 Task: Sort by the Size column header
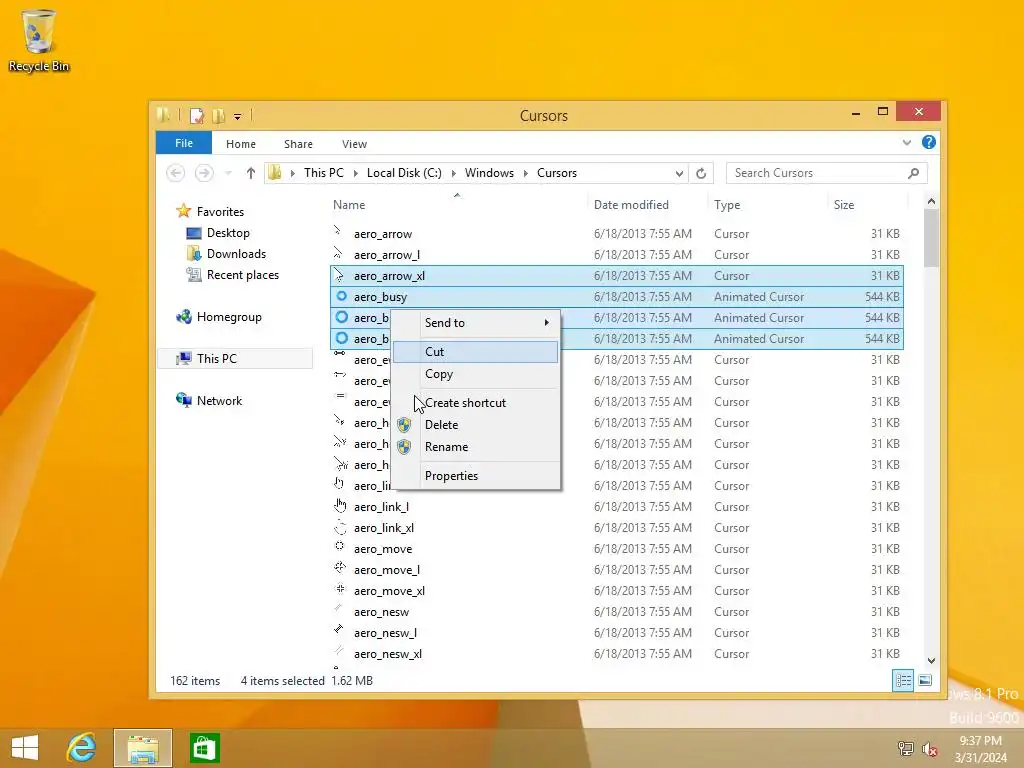(x=843, y=205)
